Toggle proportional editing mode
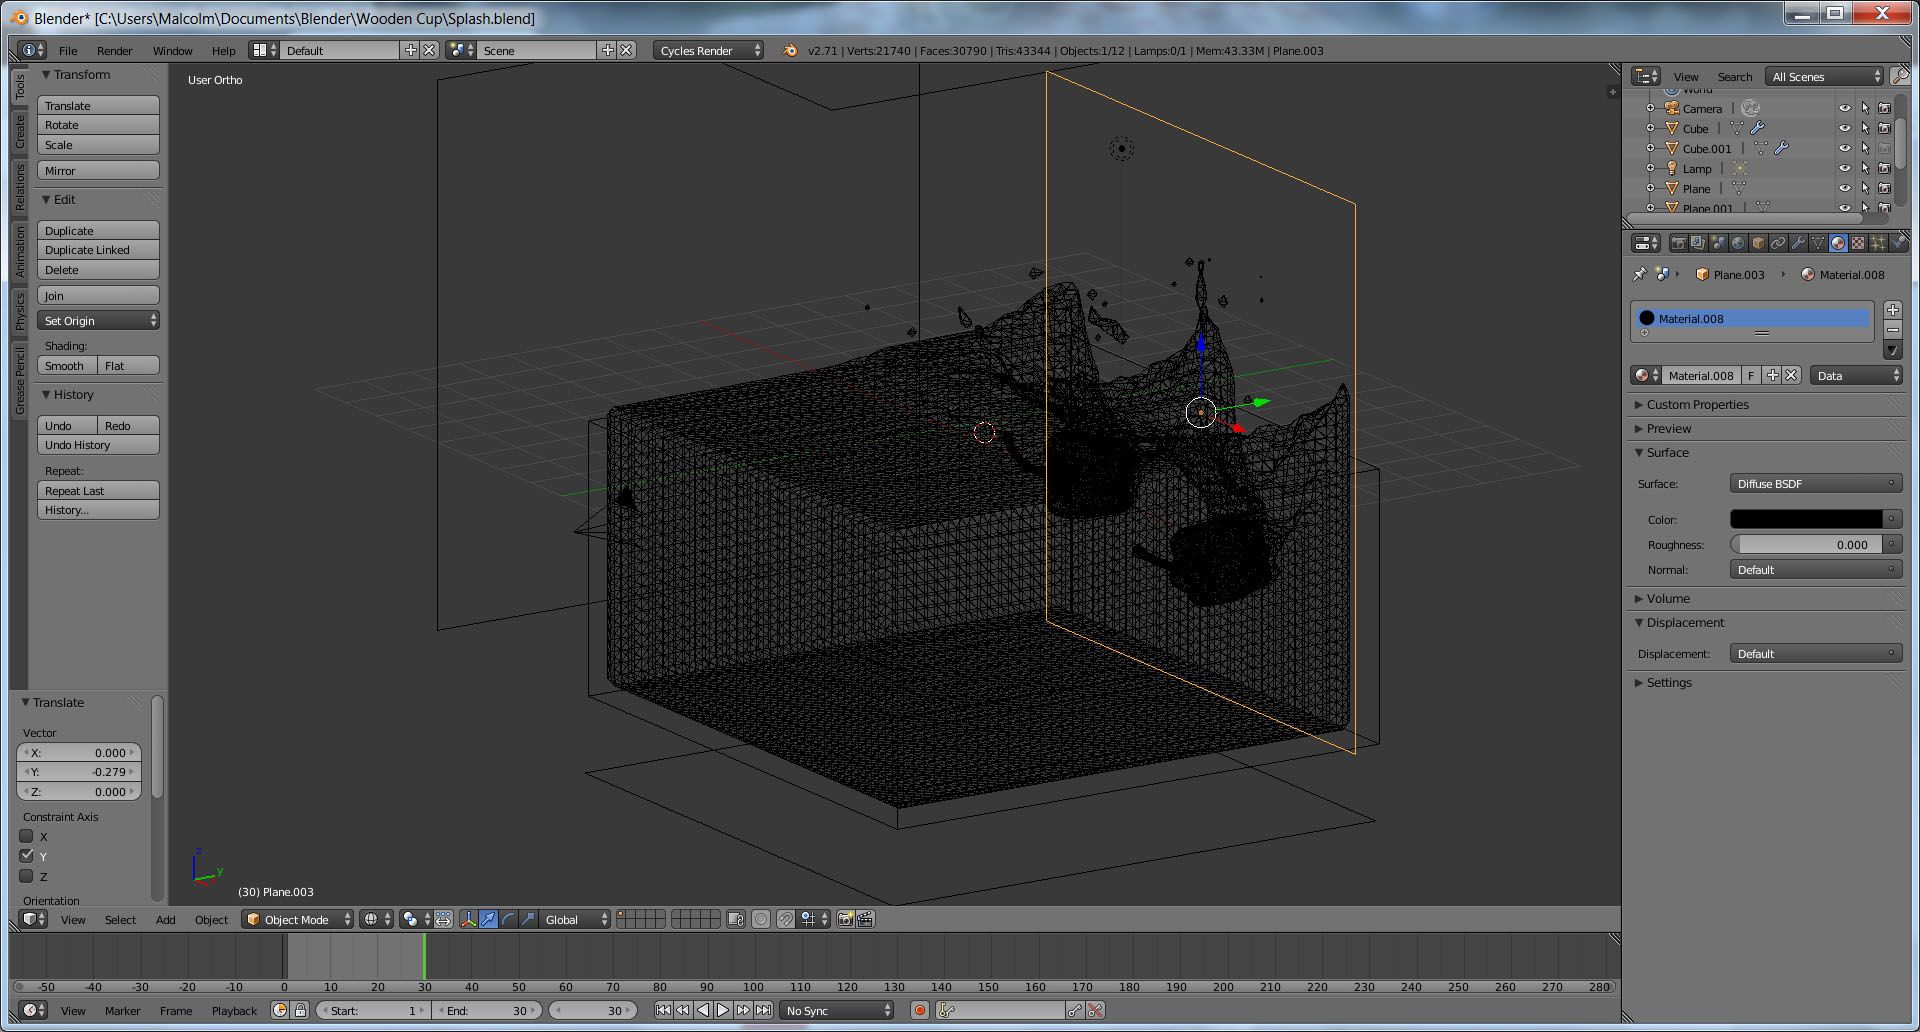The width and height of the screenshot is (1920, 1032). point(761,919)
